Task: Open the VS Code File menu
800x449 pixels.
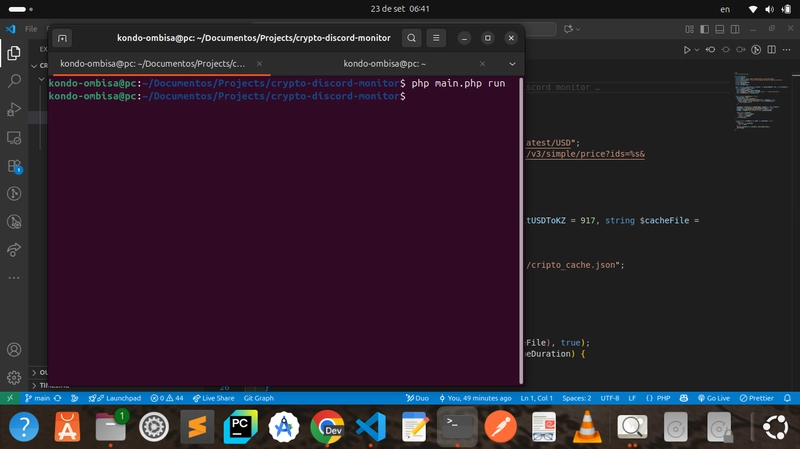Action: click(x=31, y=29)
